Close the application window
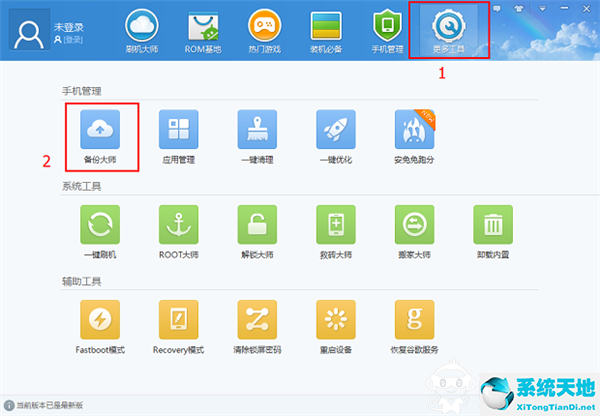600x416 pixels. (586, 8)
